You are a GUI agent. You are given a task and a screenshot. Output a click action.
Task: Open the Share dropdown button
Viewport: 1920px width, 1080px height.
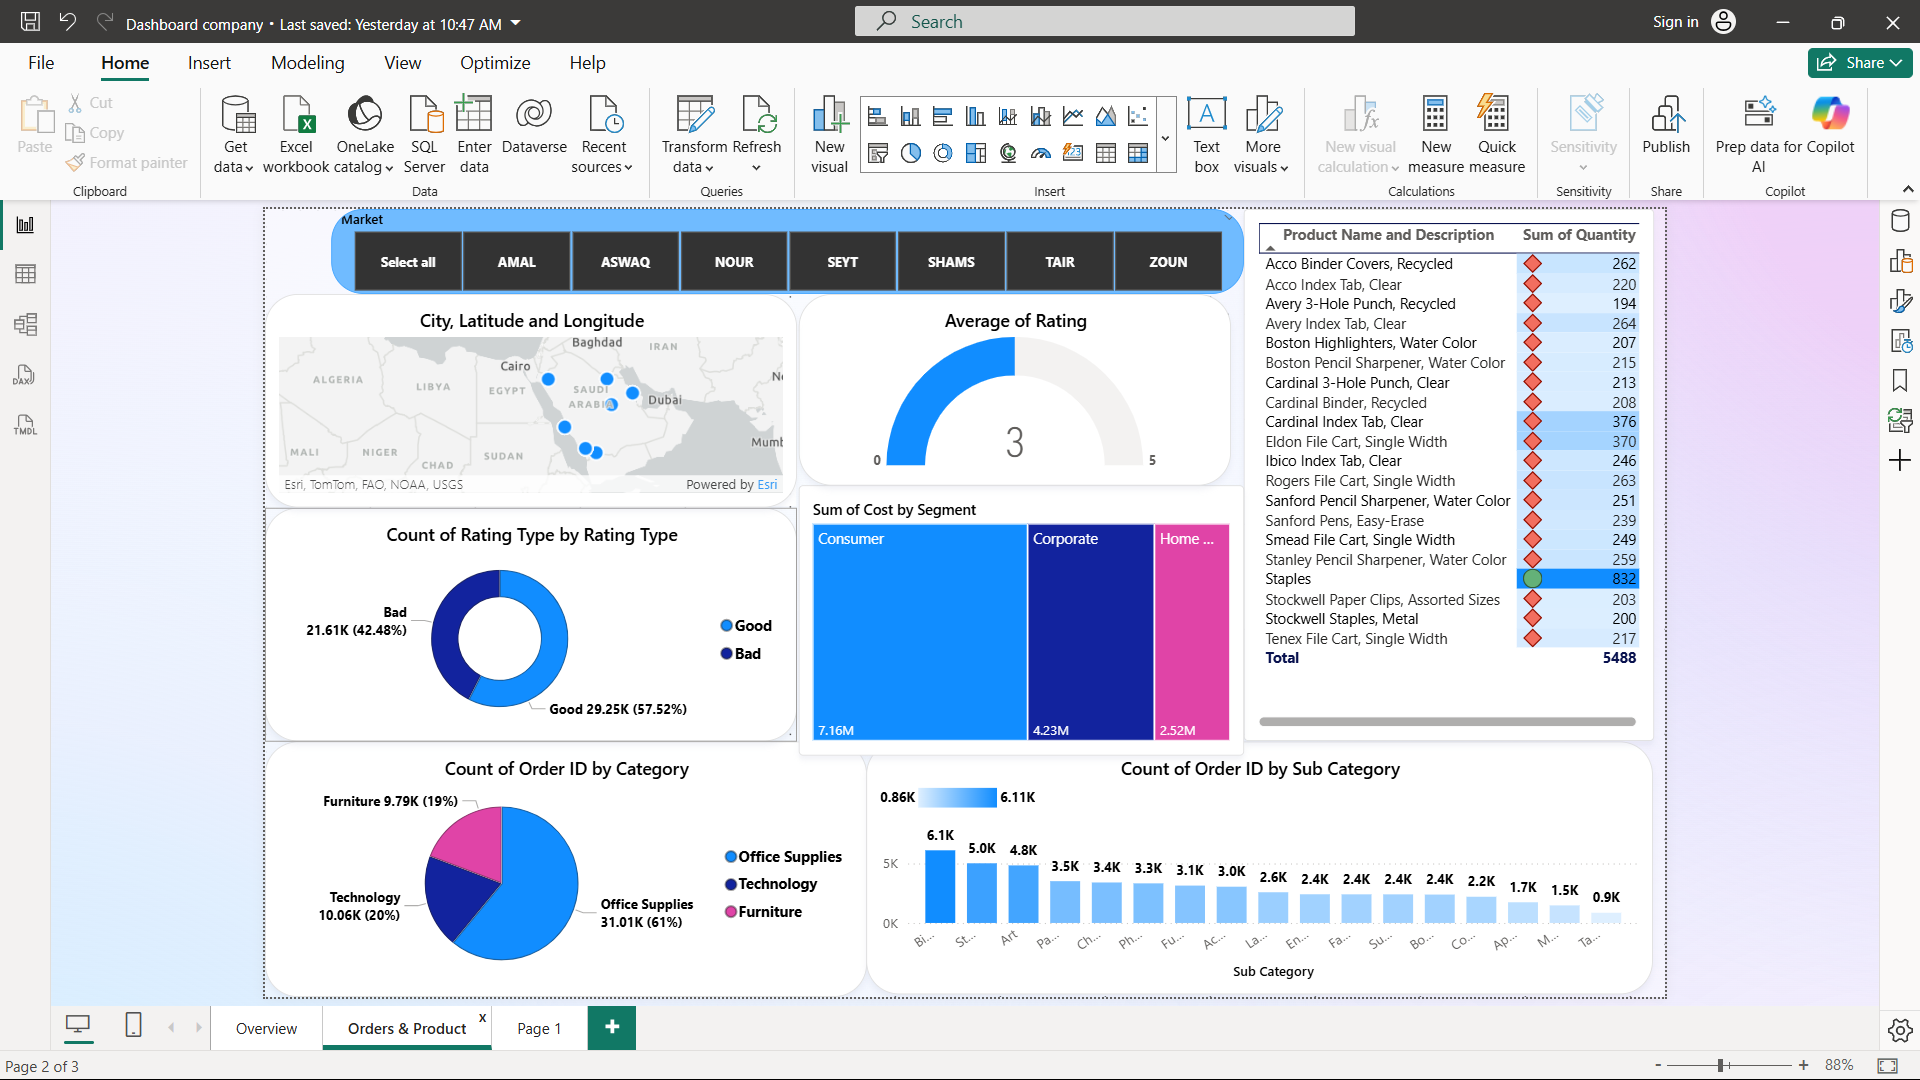(1859, 62)
